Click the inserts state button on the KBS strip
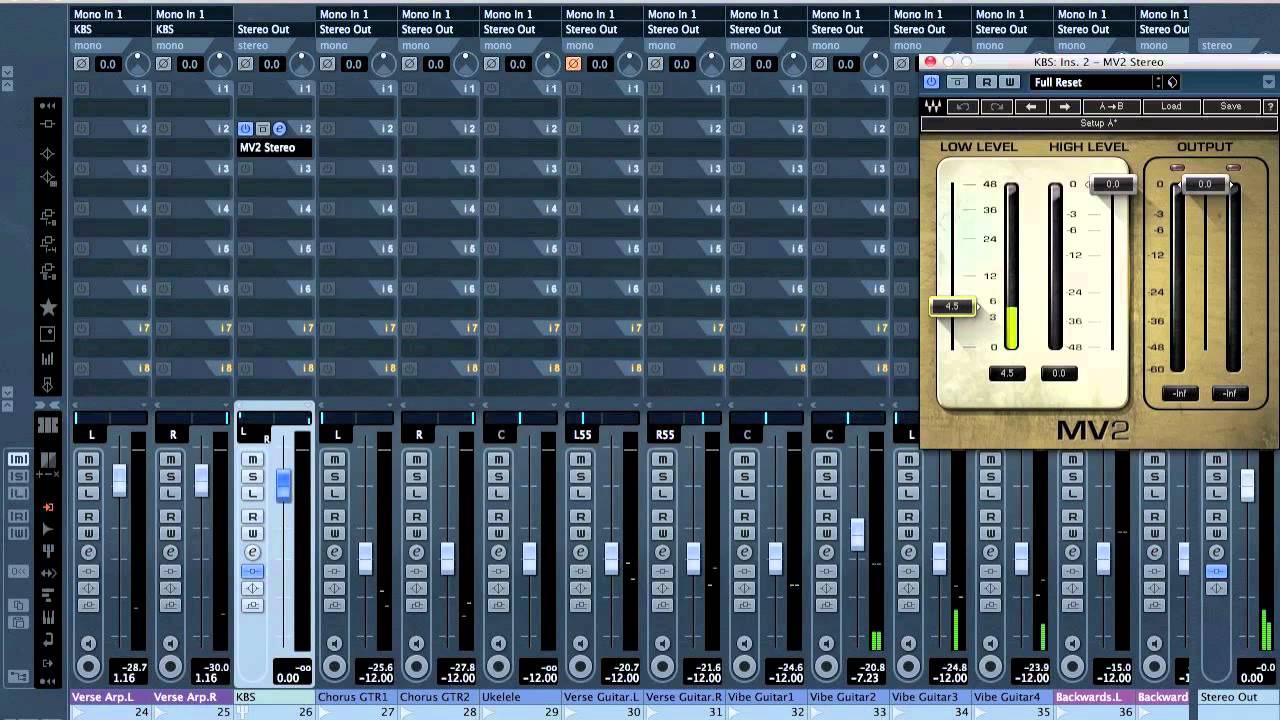 click(x=252, y=571)
